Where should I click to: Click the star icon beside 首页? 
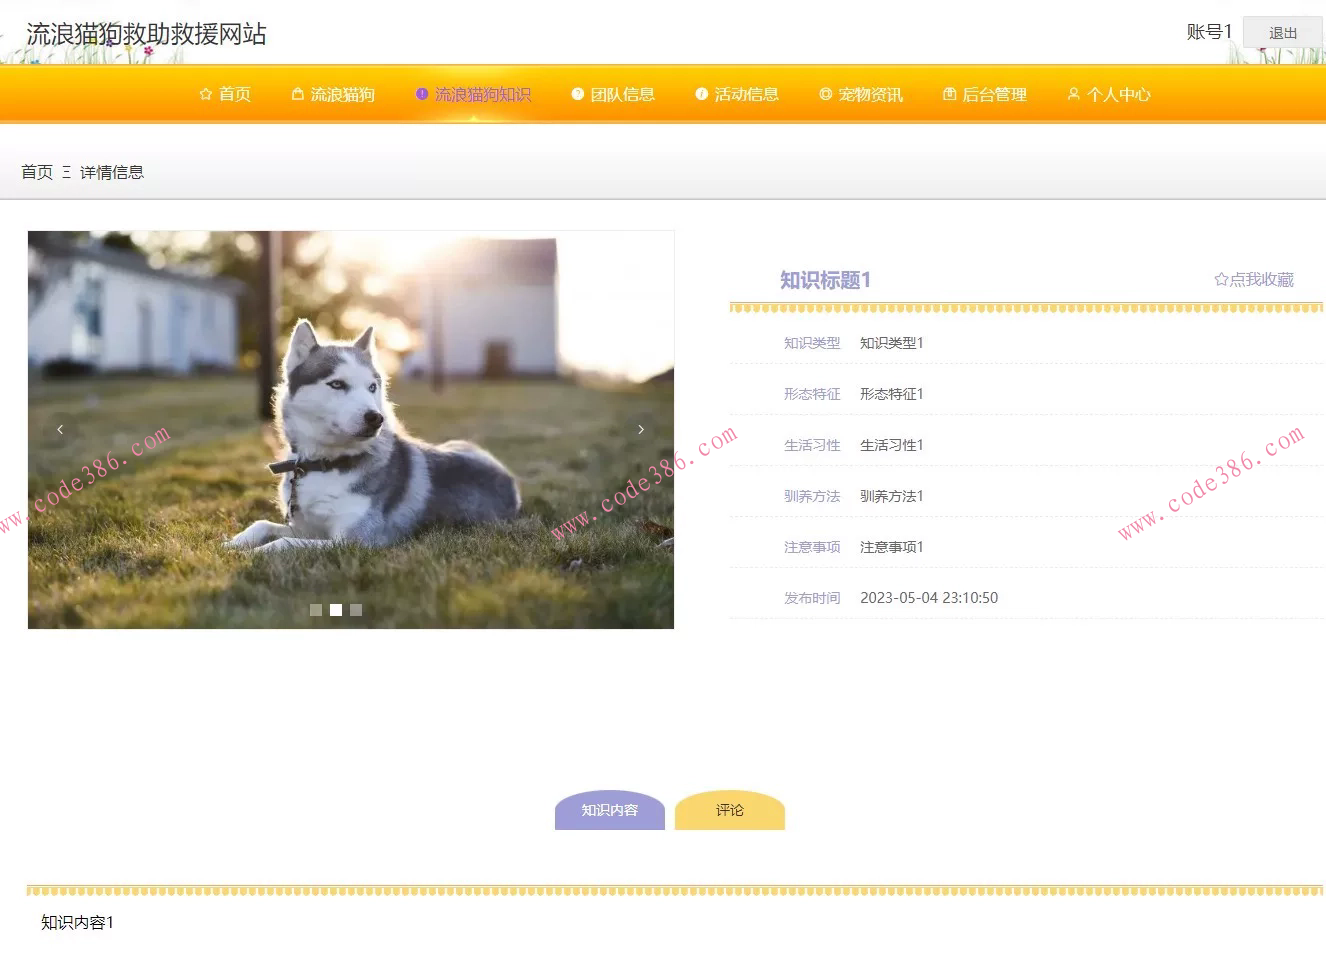click(206, 94)
